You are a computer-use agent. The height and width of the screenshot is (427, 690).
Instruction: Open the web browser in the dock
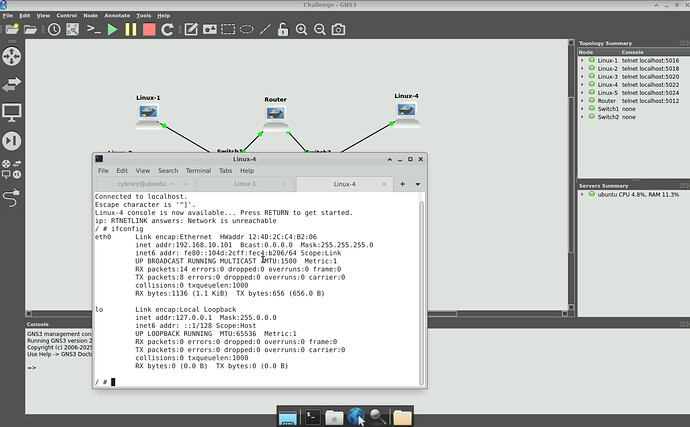[357, 414]
